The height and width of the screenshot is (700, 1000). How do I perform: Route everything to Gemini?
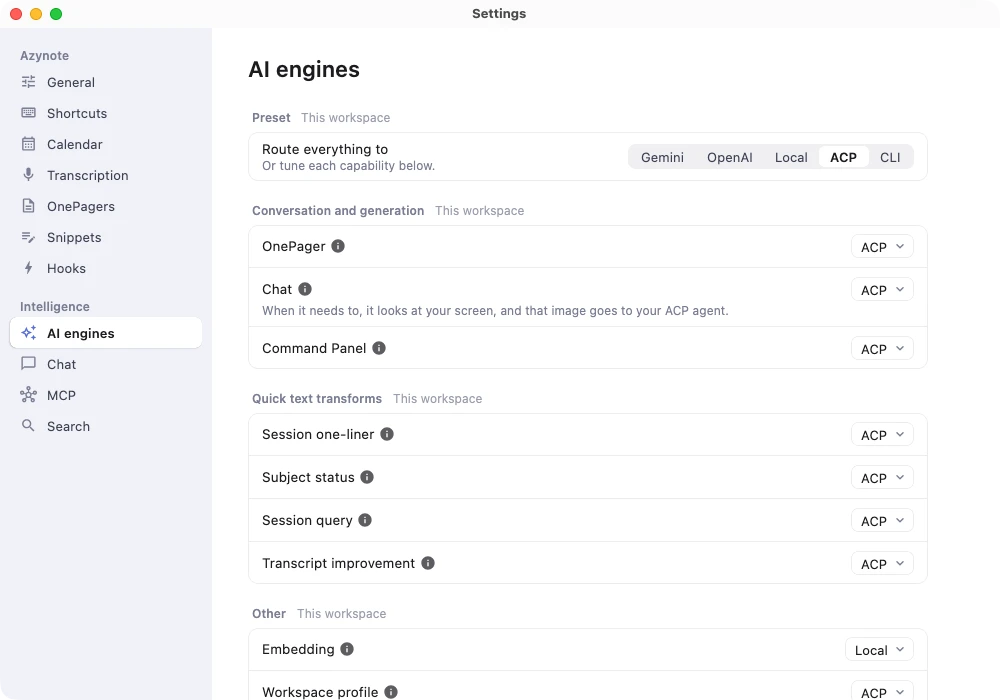click(662, 157)
